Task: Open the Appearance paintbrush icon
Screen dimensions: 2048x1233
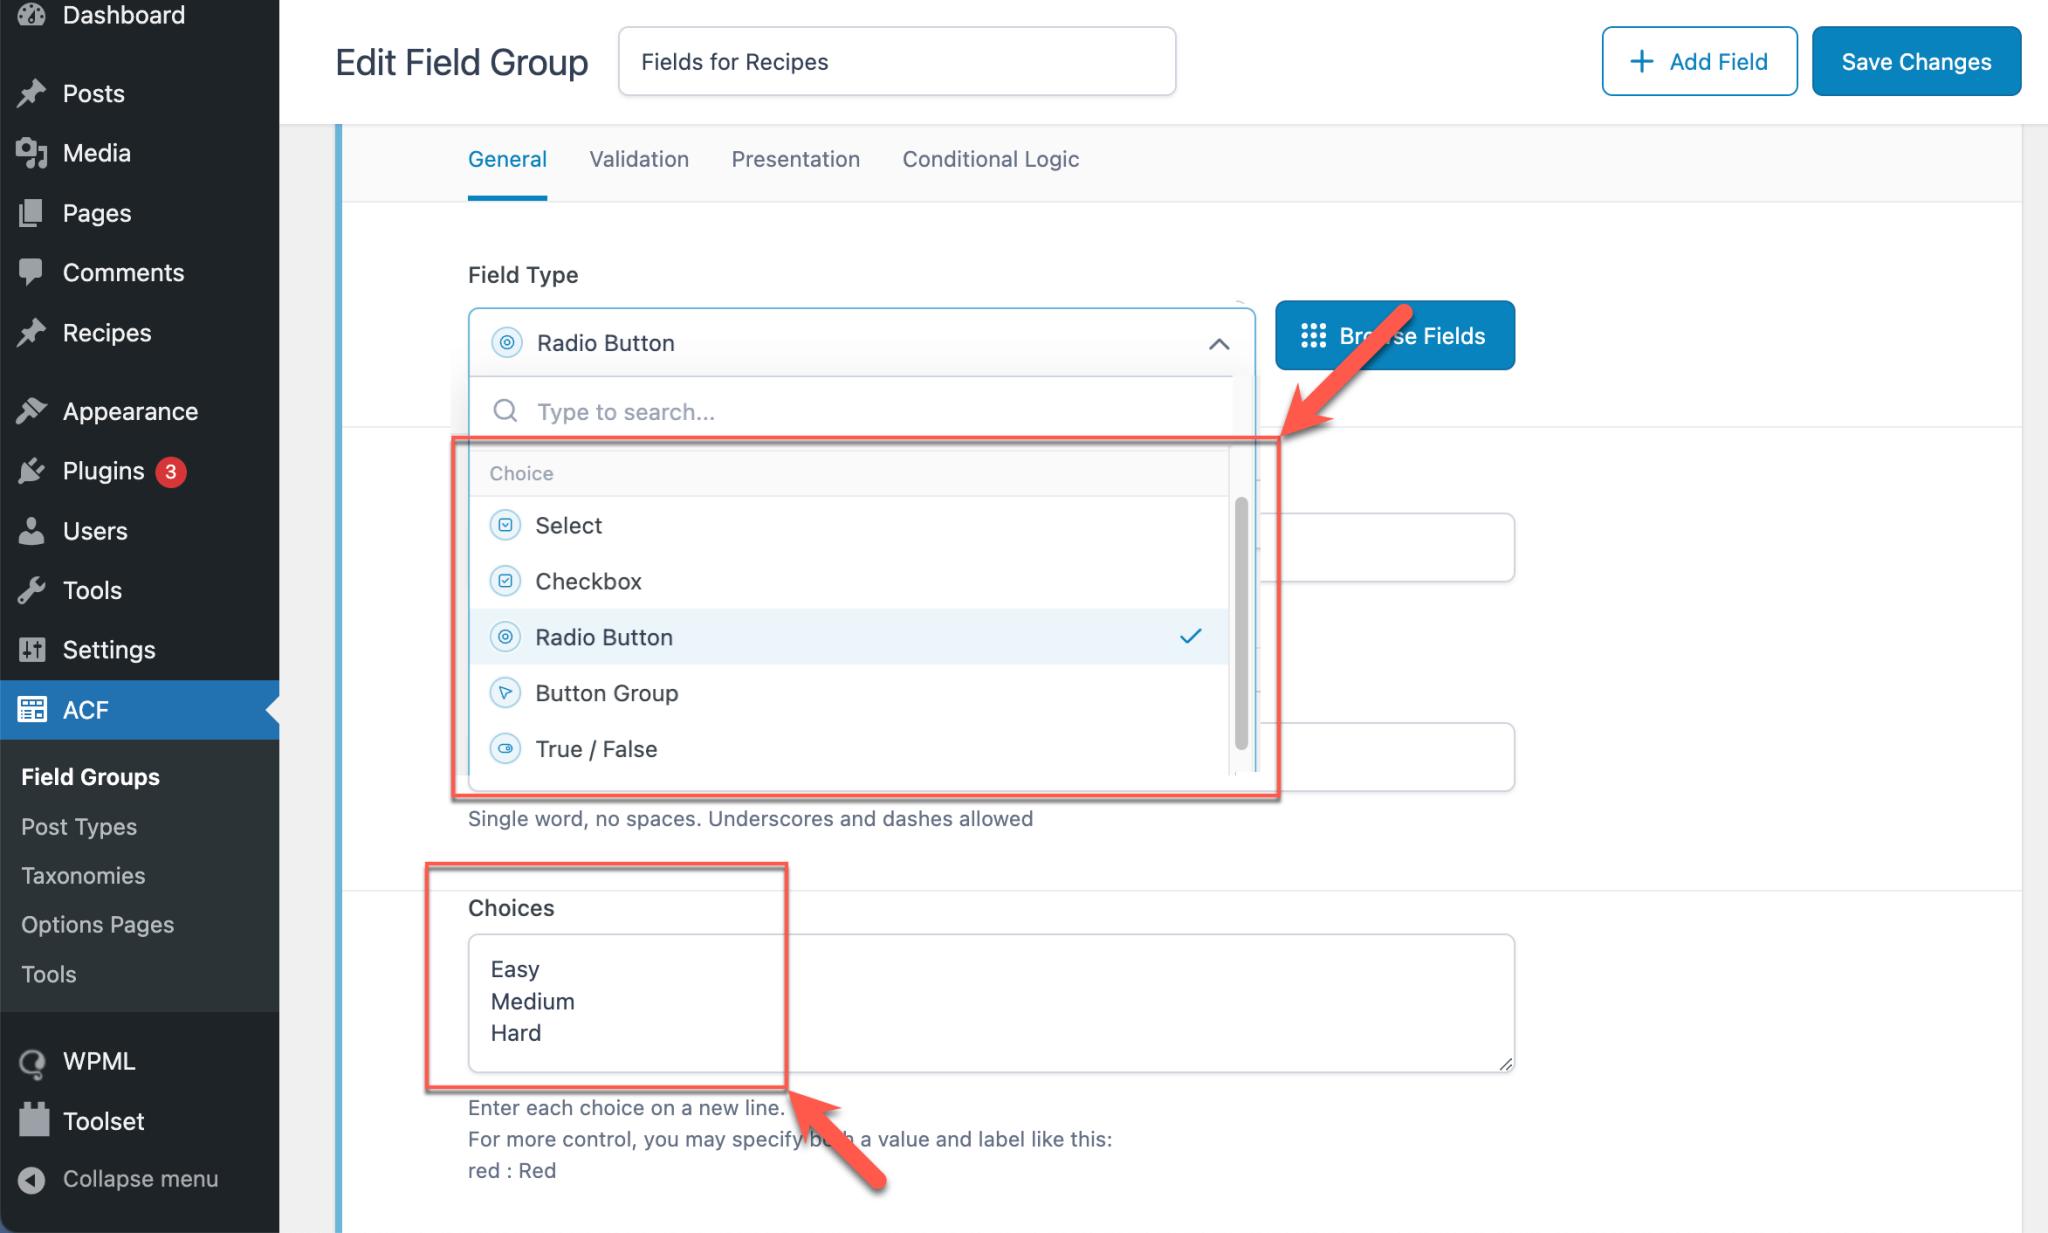Action: [33, 410]
